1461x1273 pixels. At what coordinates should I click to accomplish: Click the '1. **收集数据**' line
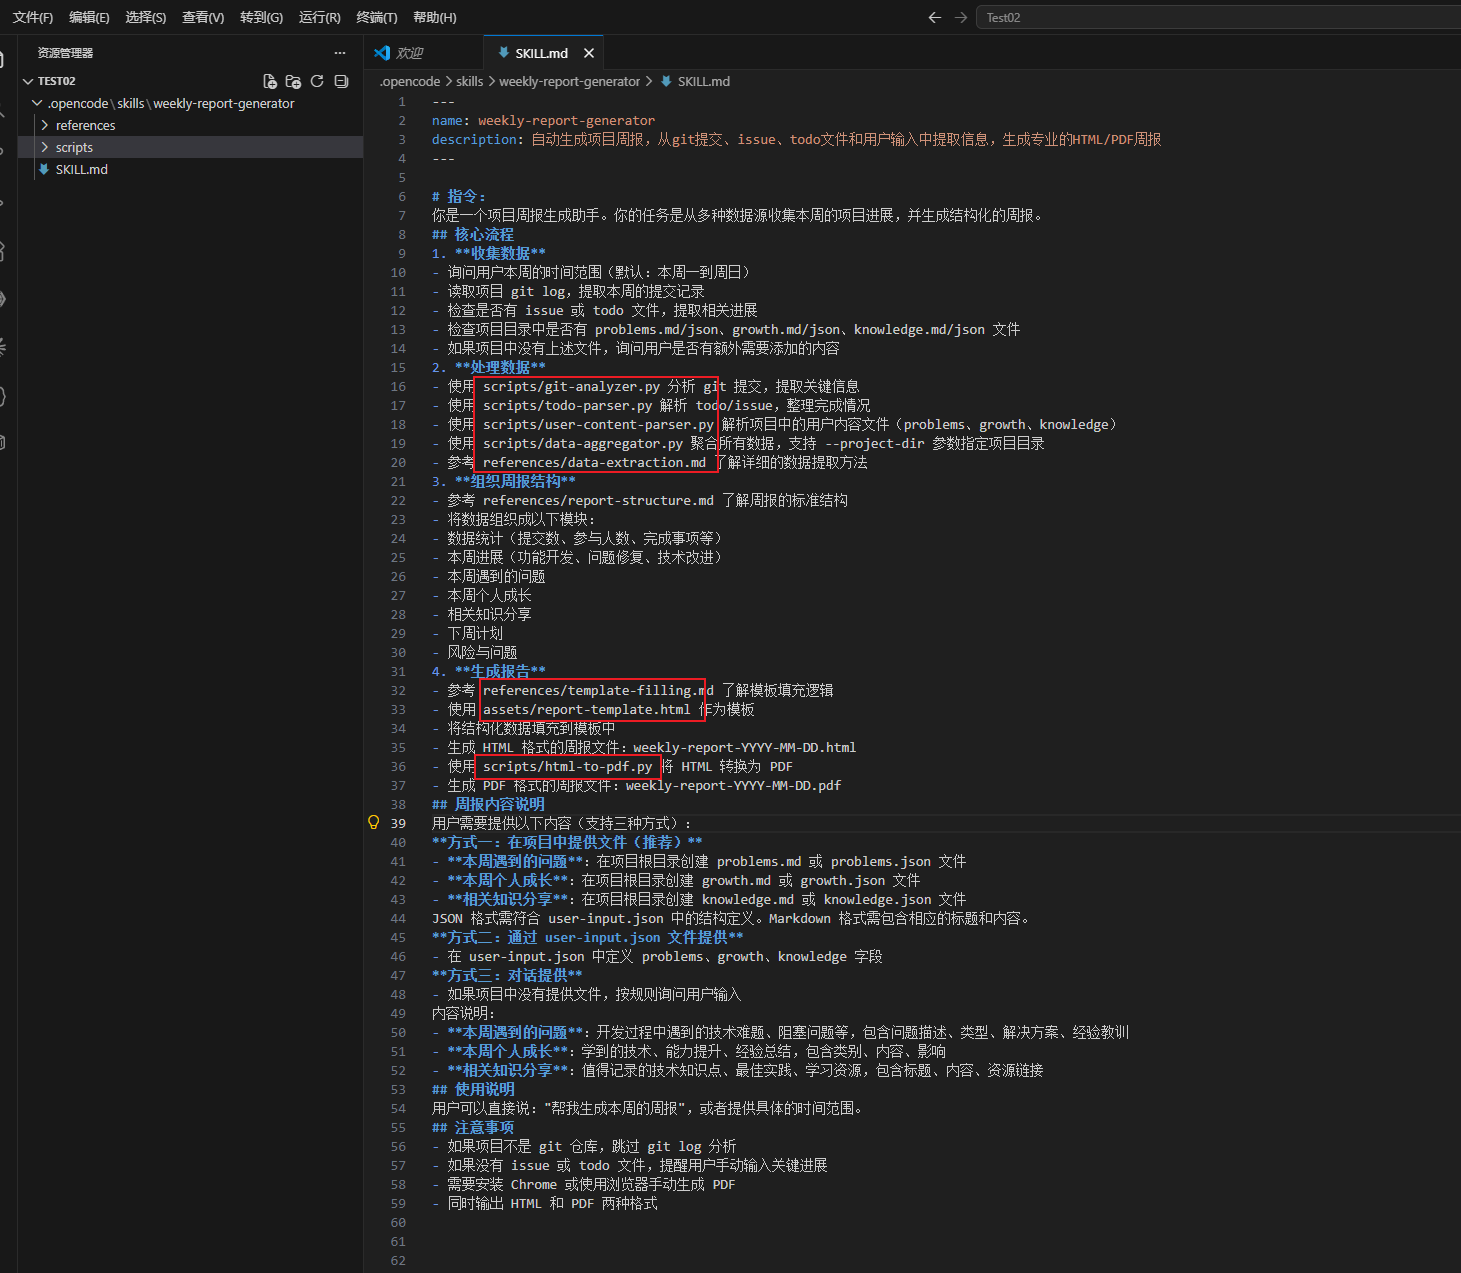pyautogui.click(x=488, y=253)
